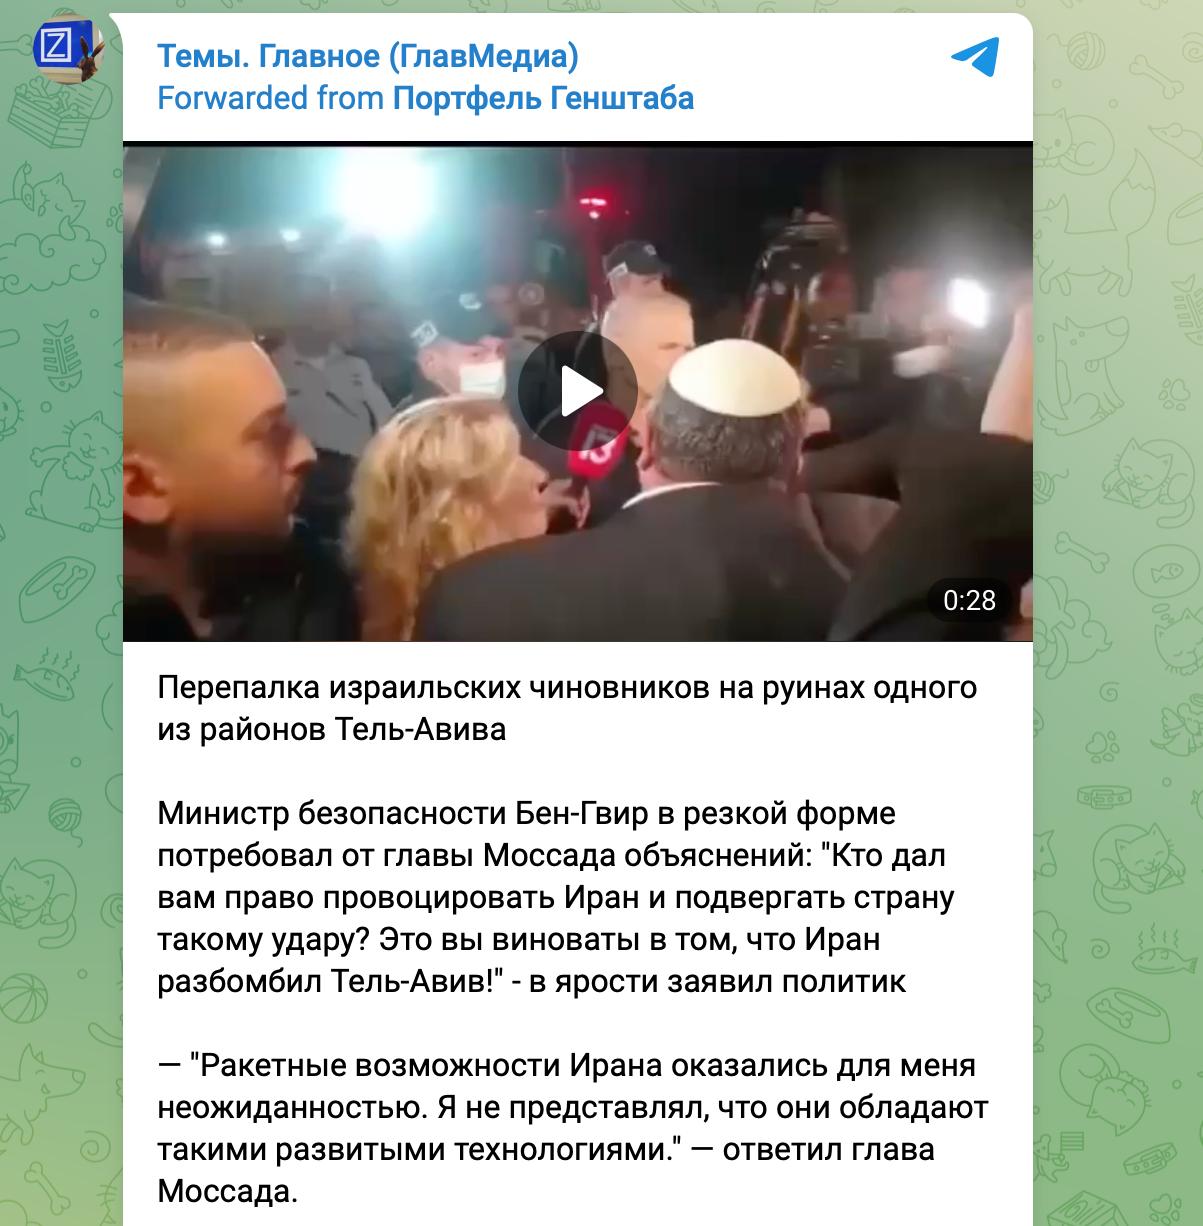Open the Telegram paper plane logo
1203x1226 pixels.
pyautogui.click(x=974, y=57)
